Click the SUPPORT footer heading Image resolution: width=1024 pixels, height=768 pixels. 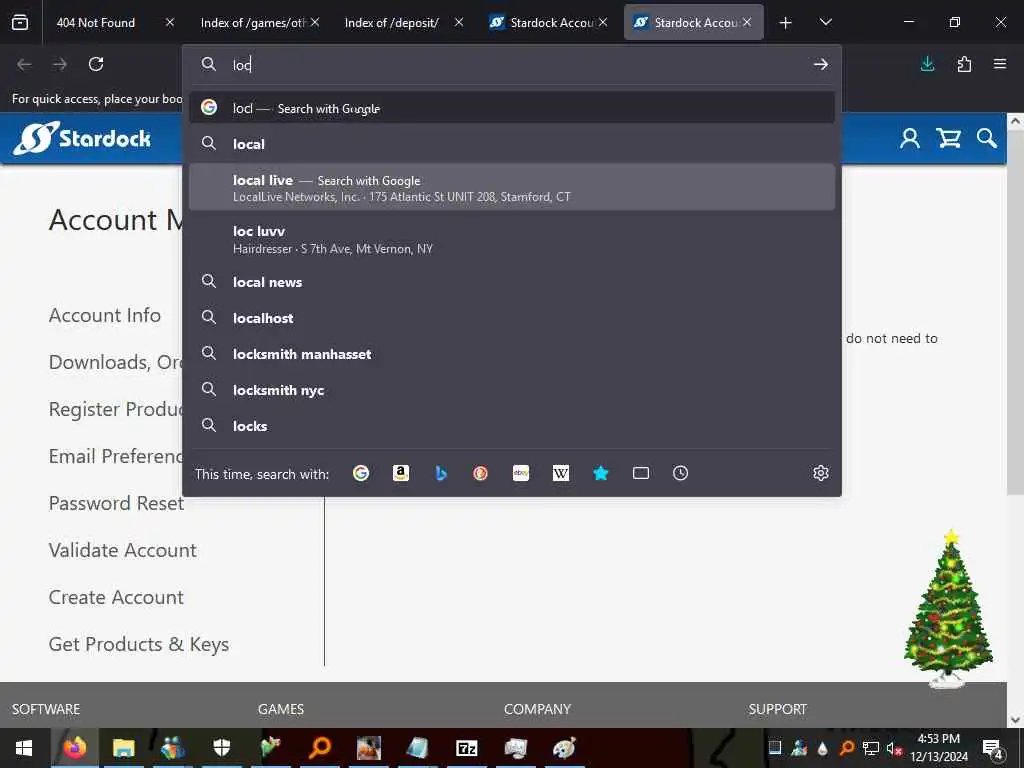tap(778, 709)
